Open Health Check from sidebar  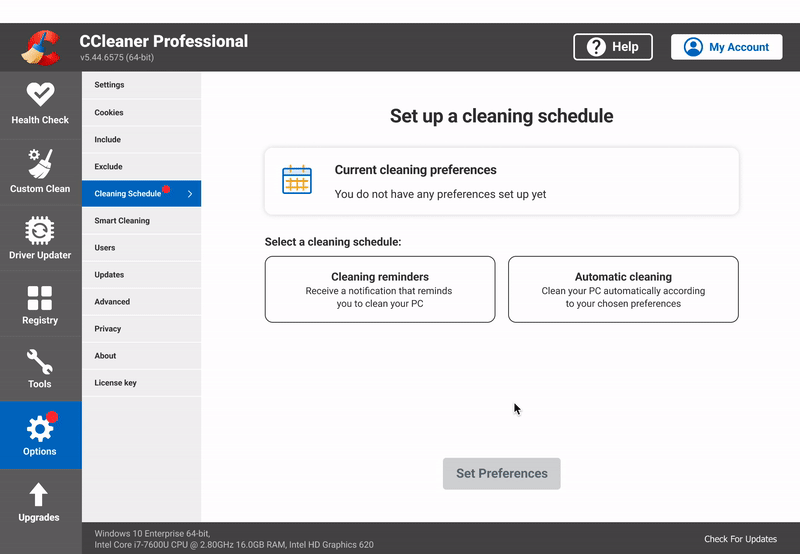(x=40, y=105)
